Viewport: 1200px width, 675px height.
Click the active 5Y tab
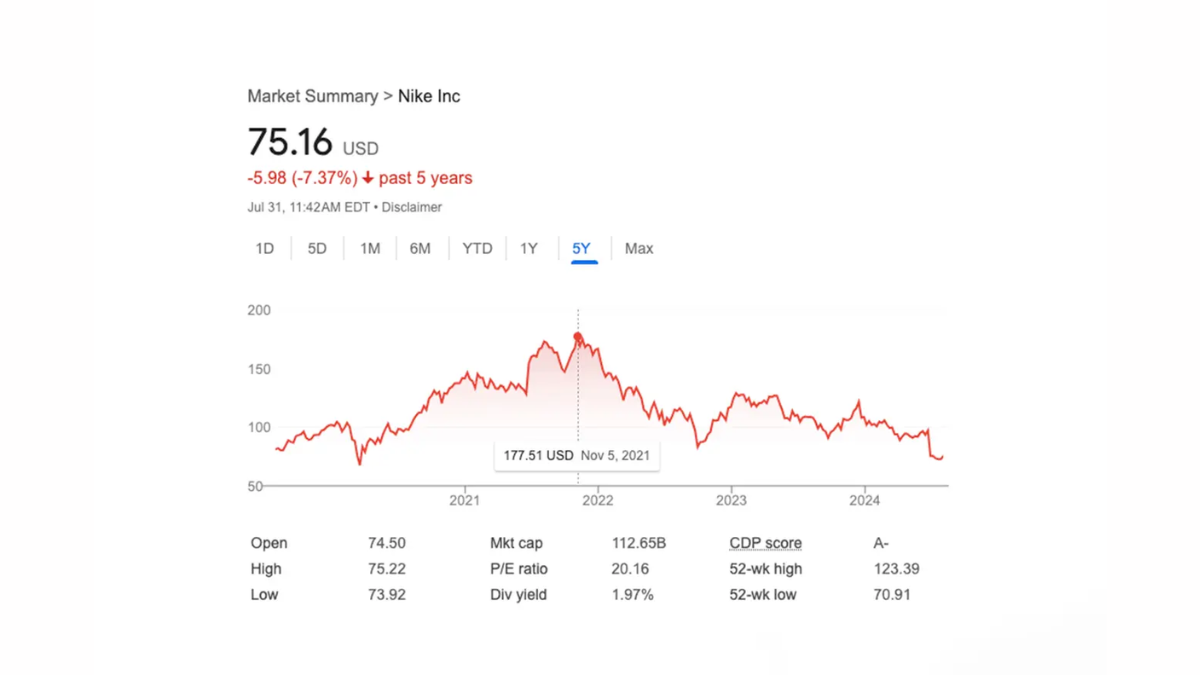pos(582,249)
